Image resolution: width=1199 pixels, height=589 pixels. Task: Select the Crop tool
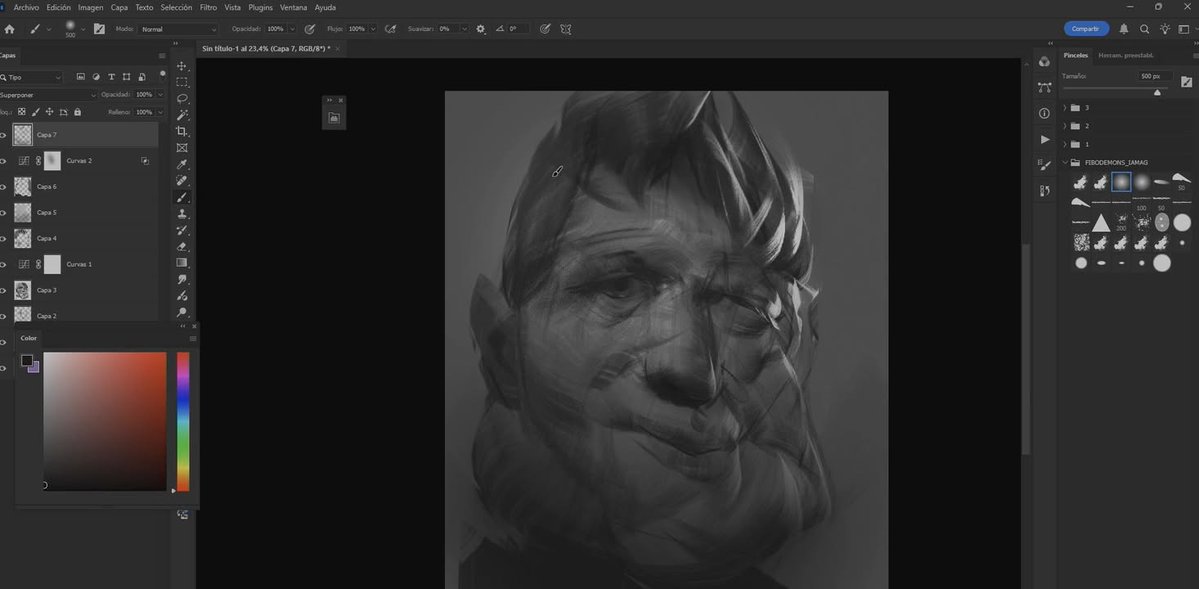[182, 132]
